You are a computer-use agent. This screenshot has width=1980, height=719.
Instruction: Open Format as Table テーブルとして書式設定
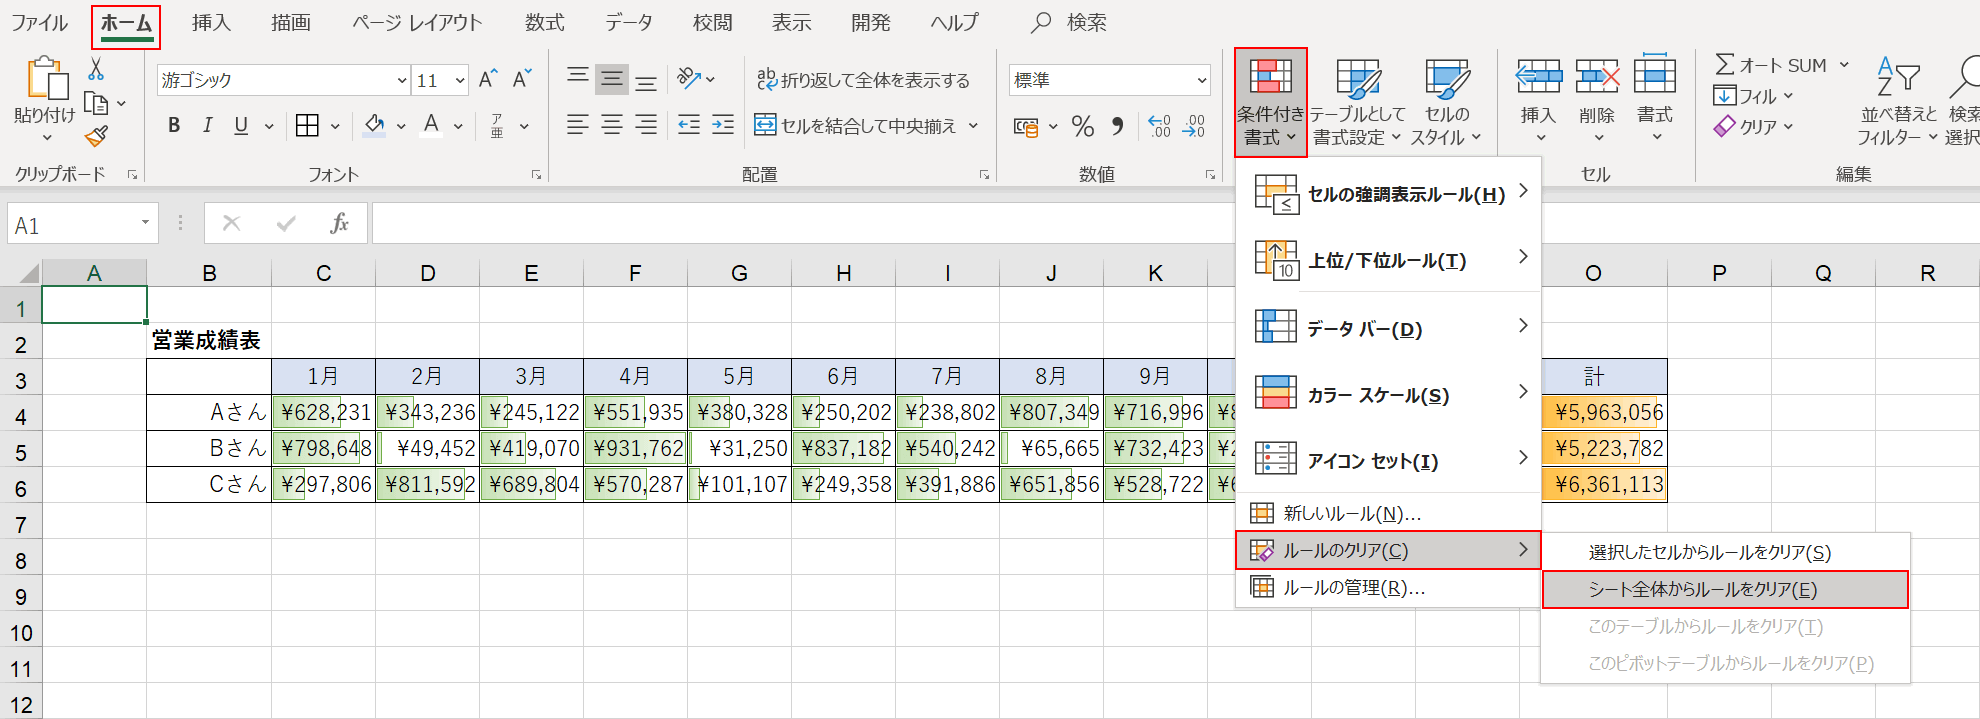pos(1358,102)
